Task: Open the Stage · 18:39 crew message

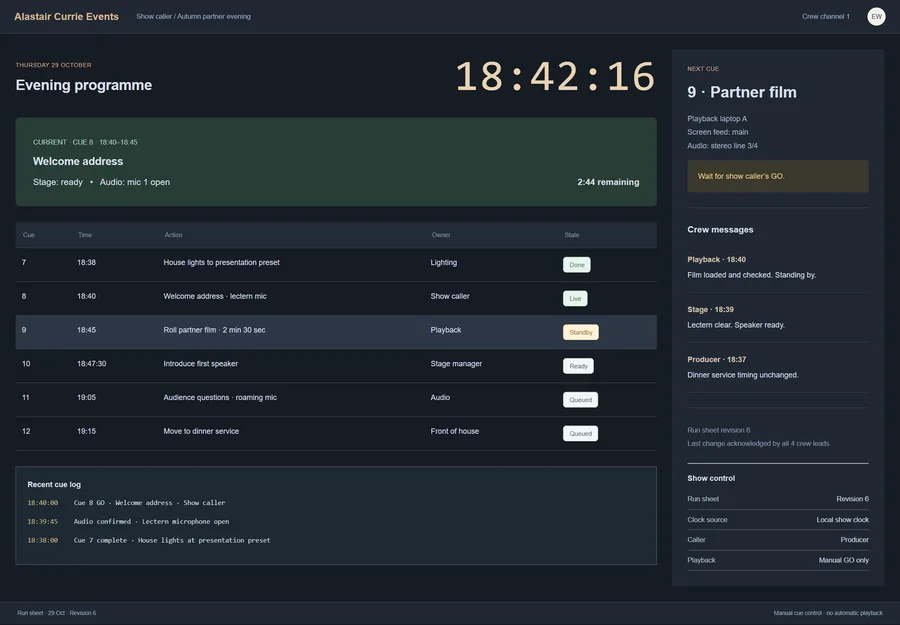Action: coord(778,317)
